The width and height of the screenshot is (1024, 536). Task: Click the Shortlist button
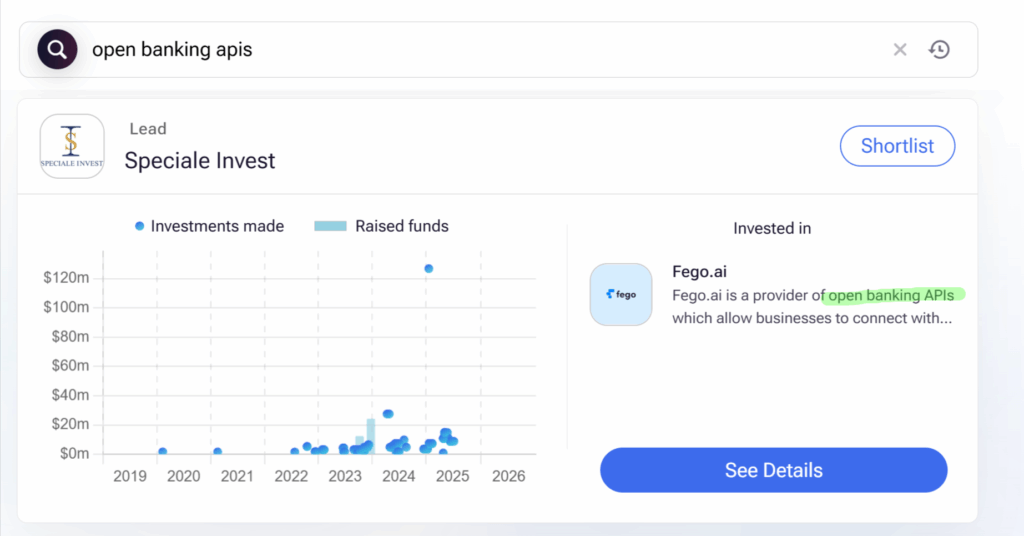tap(897, 146)
